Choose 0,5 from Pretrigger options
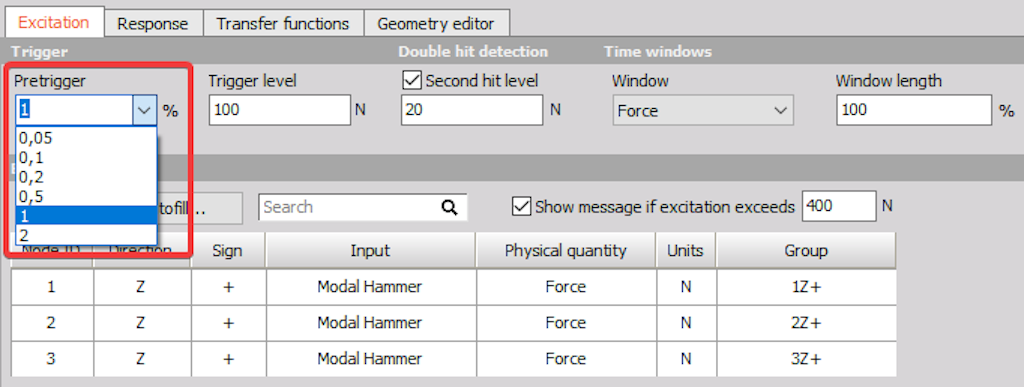The width and height of the screenshot is (1024, 387). pos(86,196)
